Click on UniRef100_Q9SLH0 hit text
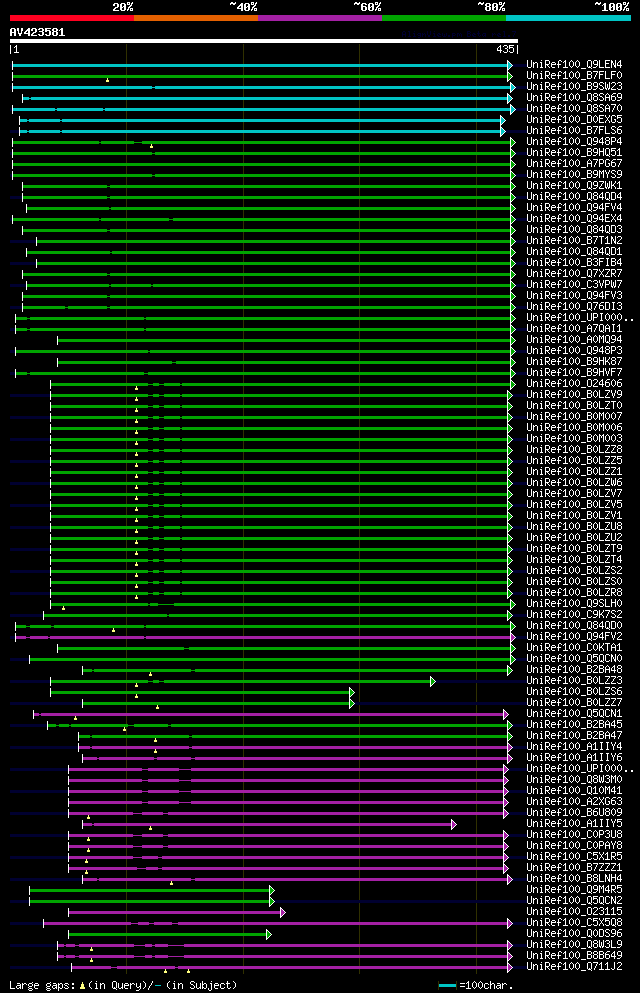This screenshot has height=993, width=640. tap(574, 604)
